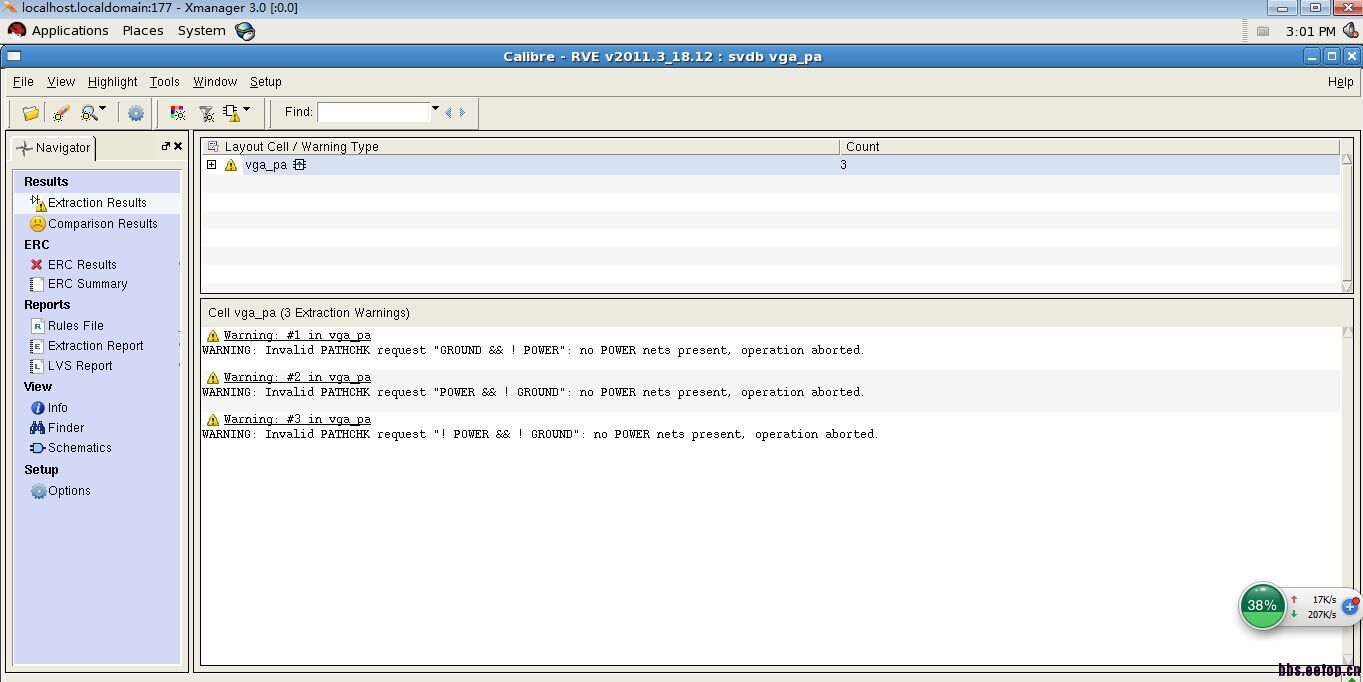The height and width of the screenshot is (682, 1363).
Task: Undock the Navigator panel with the float icon
Action: pyautogui.click(x=166, y=146)
